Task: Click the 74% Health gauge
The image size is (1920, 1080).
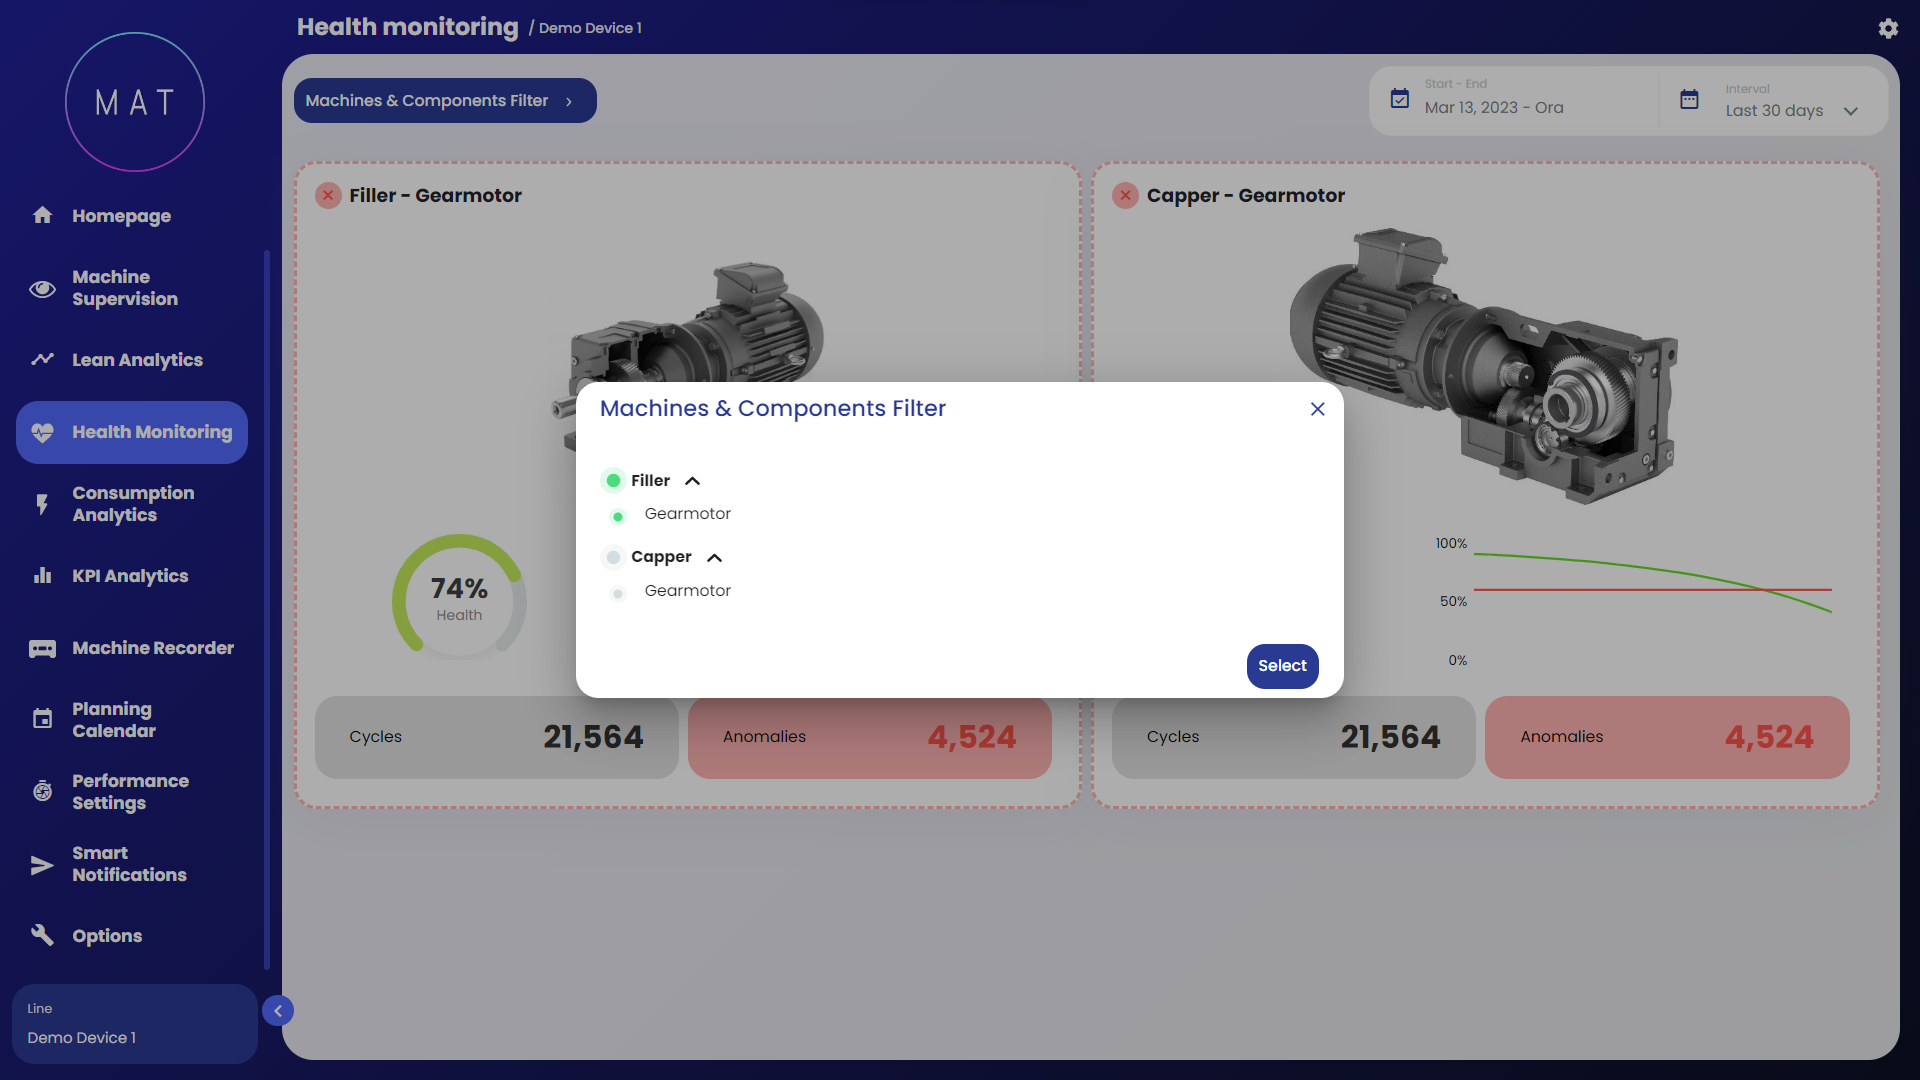Action: (459, 598)
